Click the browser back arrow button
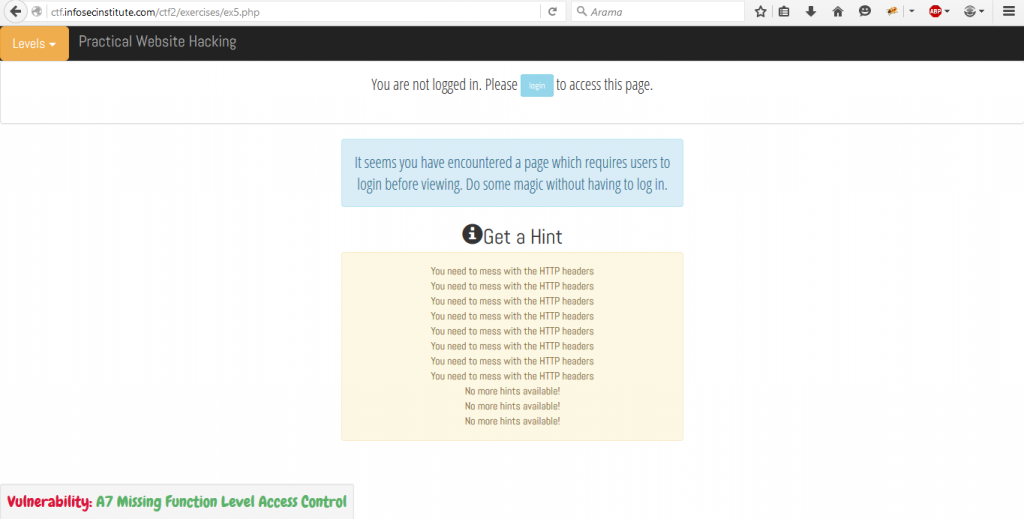Viewport: 1024px width, 519px height. click(x=16, y=12)
